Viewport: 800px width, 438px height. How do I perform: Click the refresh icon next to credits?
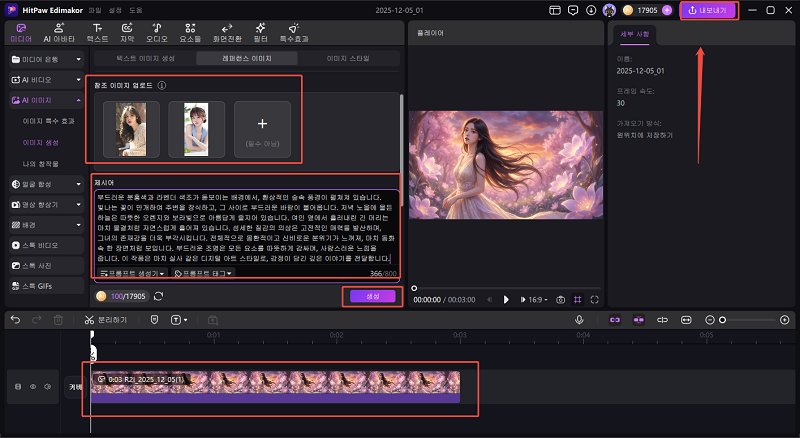159,296
